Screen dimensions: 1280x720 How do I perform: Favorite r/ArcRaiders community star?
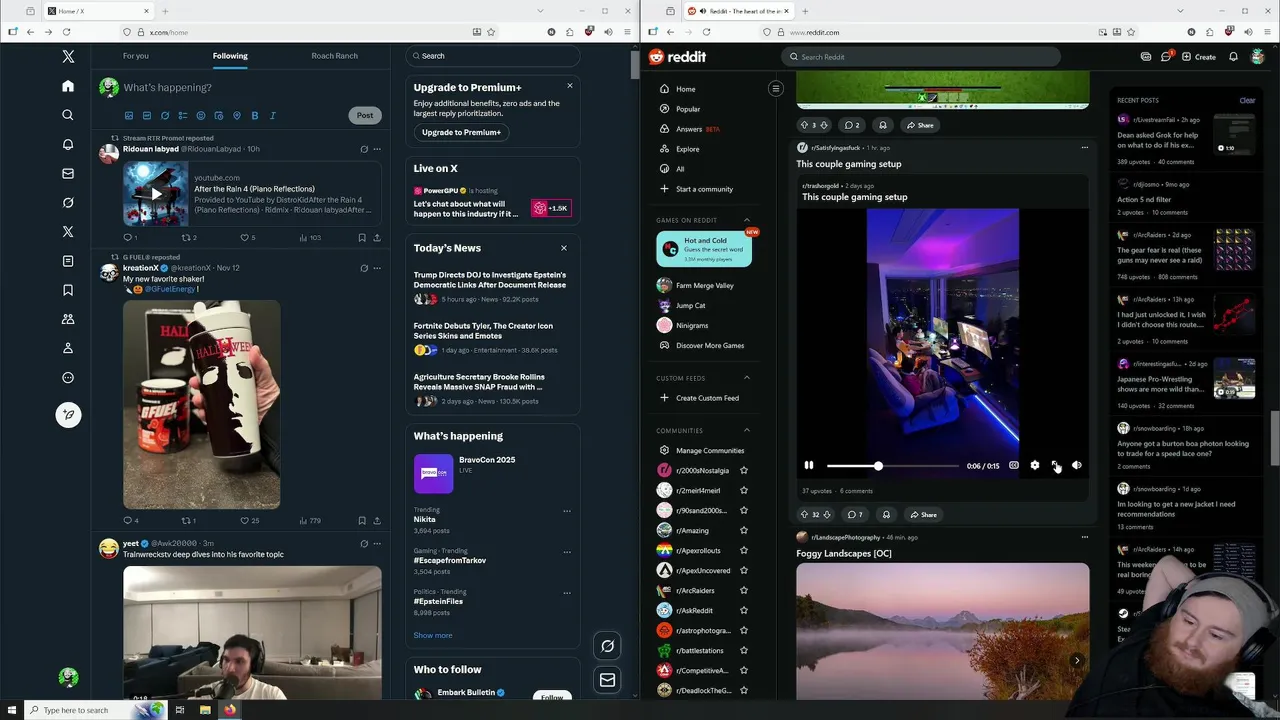pyautogui.click(x=743, y=590)
